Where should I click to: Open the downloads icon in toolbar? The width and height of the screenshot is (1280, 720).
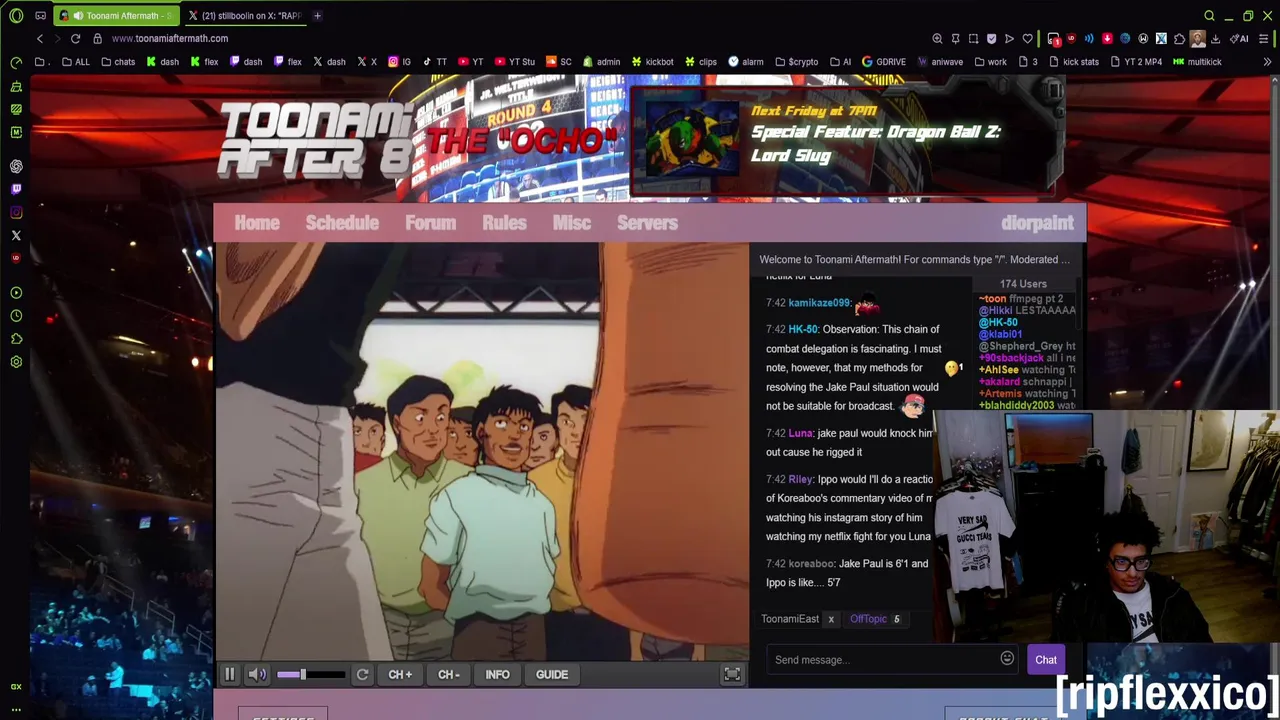point(1217,39)
